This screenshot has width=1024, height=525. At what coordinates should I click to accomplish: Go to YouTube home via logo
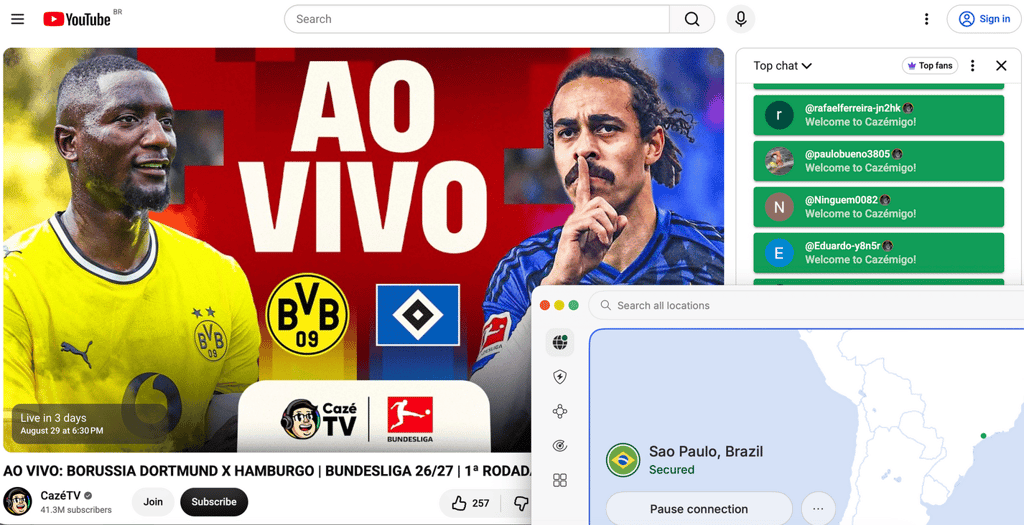76,19
